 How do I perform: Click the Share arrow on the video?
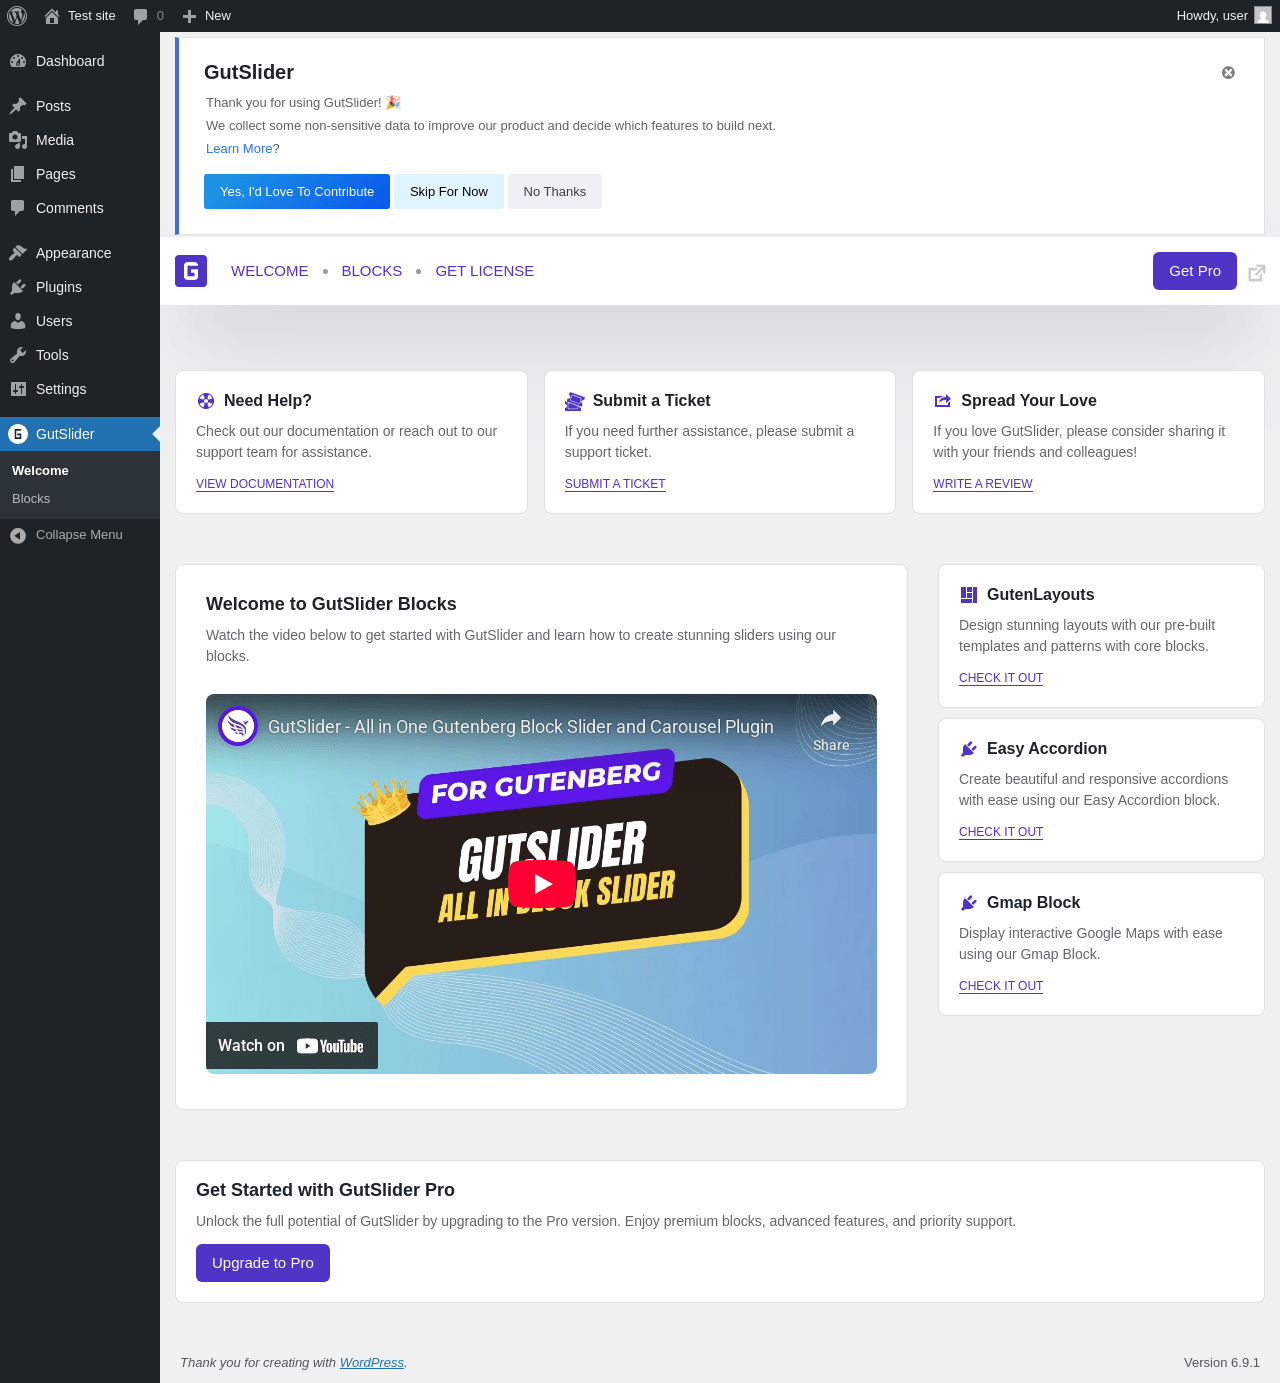[x=831, y=730]
